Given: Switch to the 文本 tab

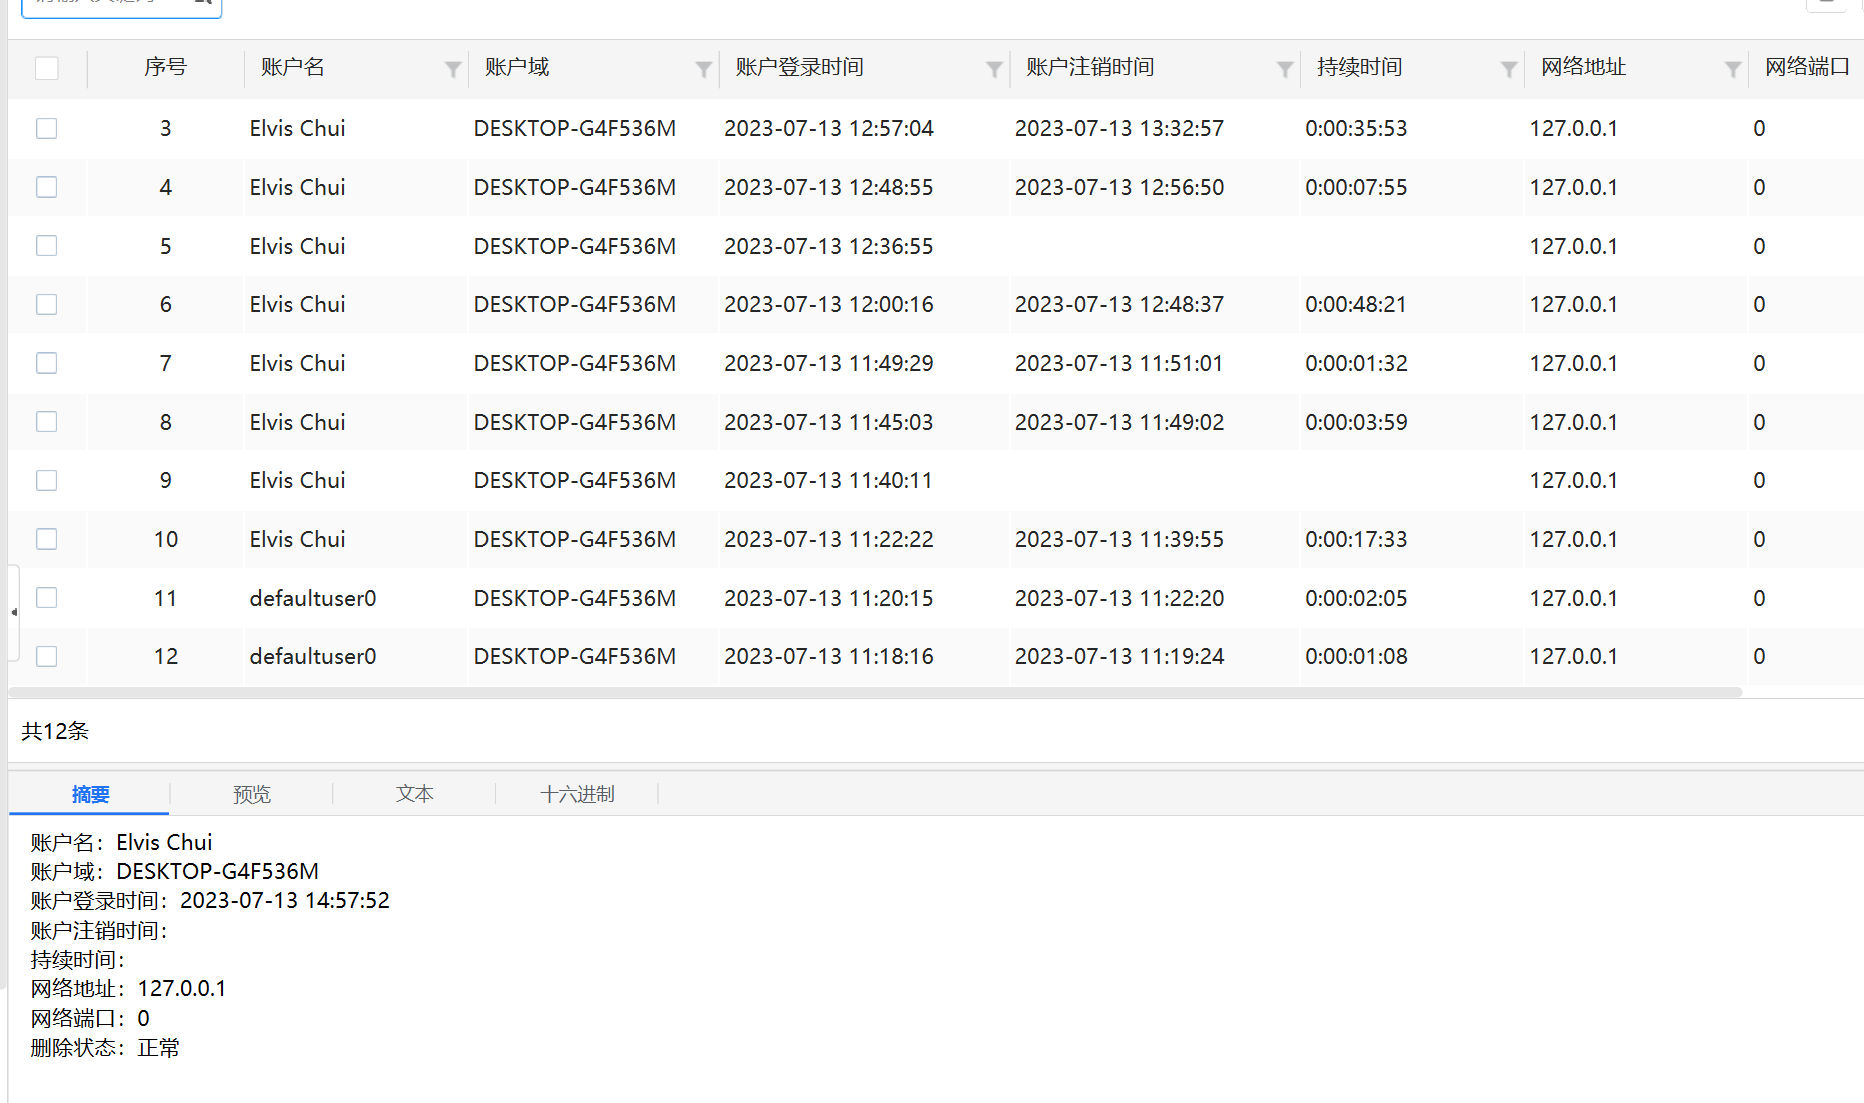Looking at the screenshot, I should pyautogui.click(x=414, y=794).
